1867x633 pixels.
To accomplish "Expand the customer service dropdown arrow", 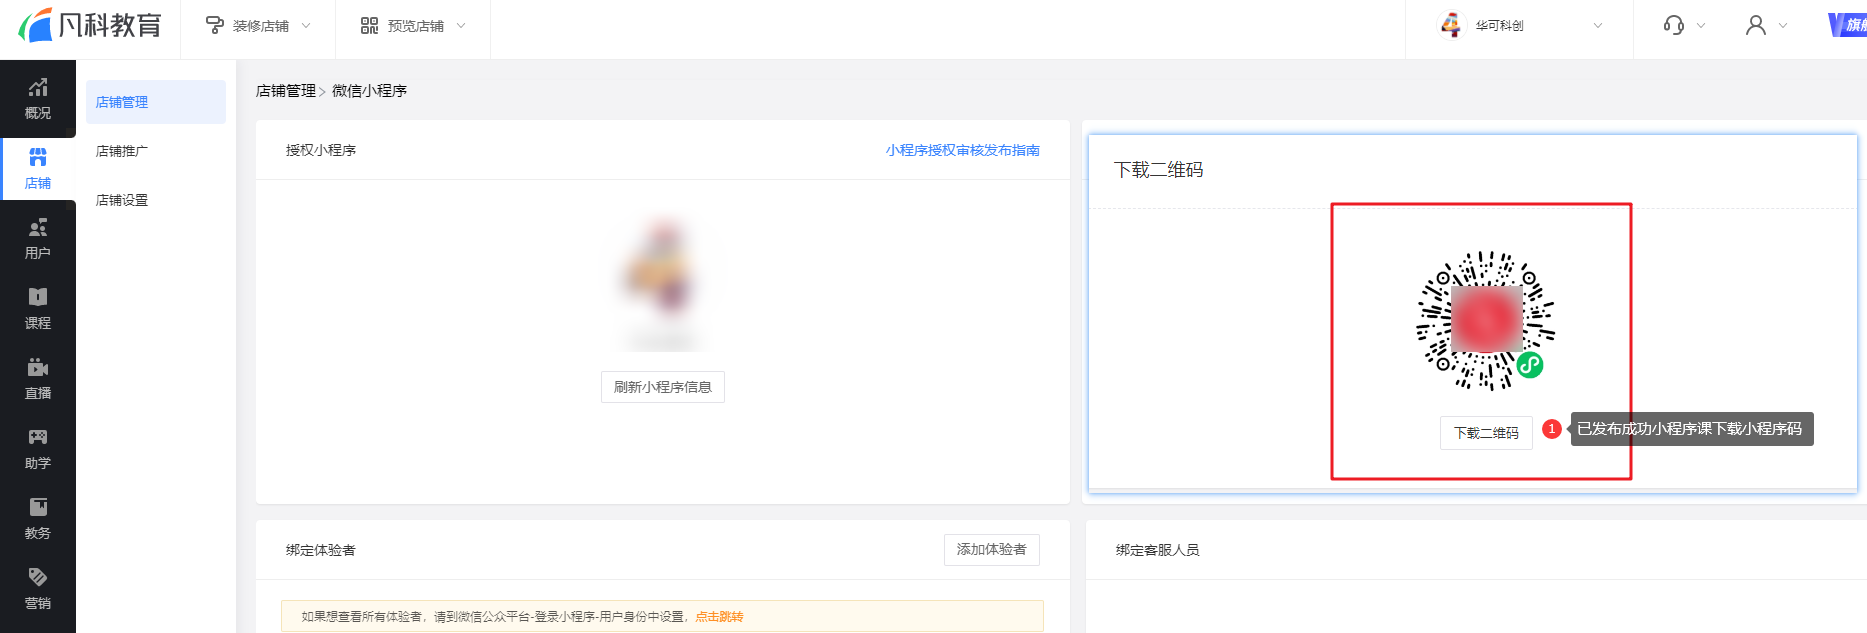I will tap(1701, 26).
